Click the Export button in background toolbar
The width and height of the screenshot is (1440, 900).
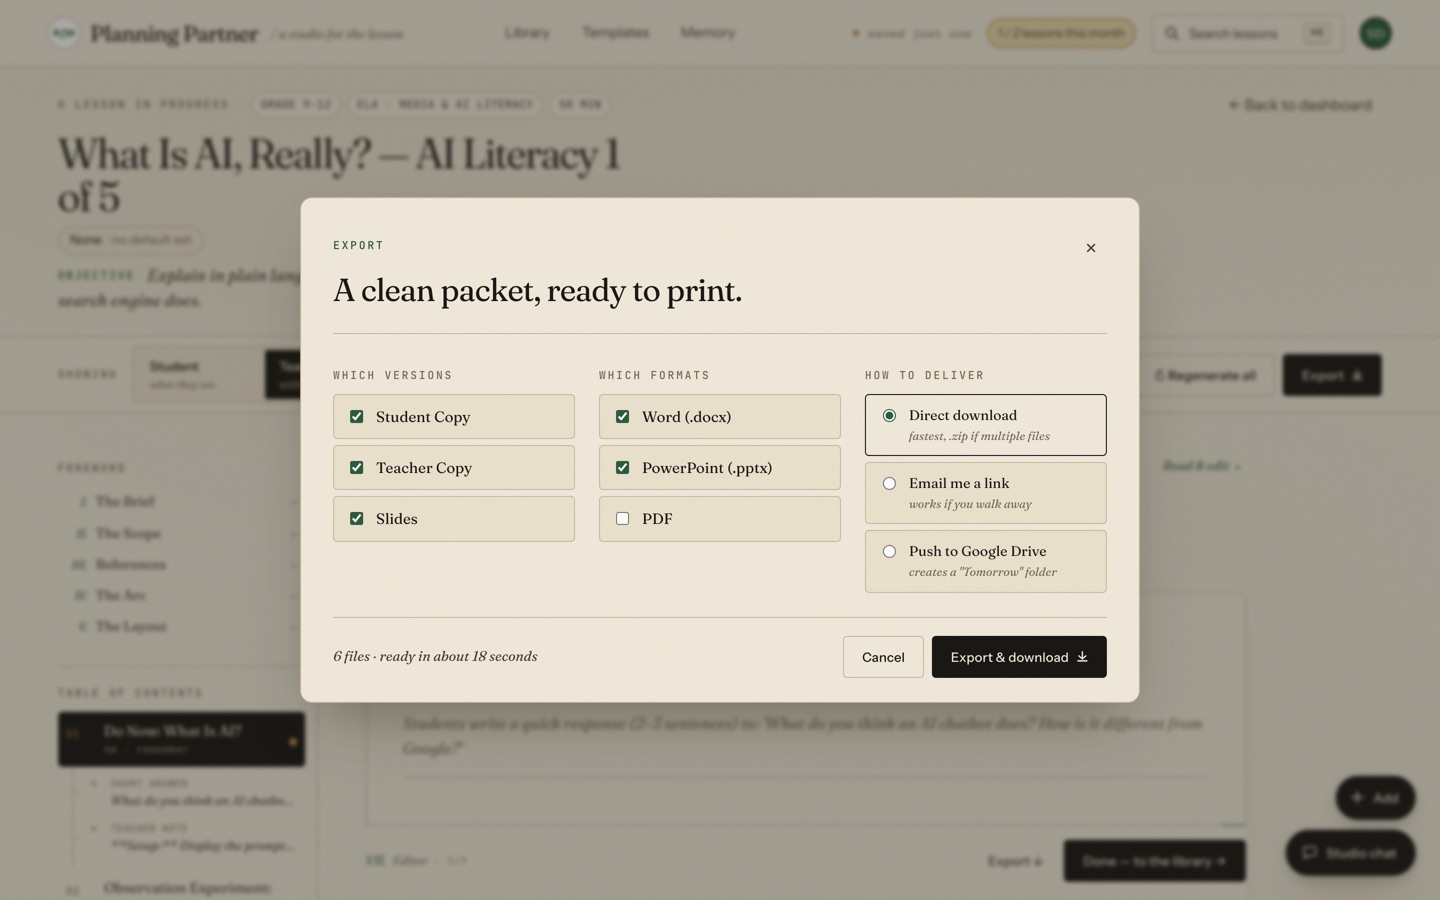click(1332, 375)
